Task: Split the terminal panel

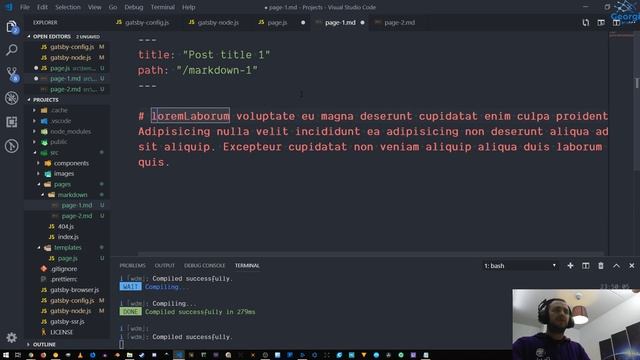Action: click(586, 266)
